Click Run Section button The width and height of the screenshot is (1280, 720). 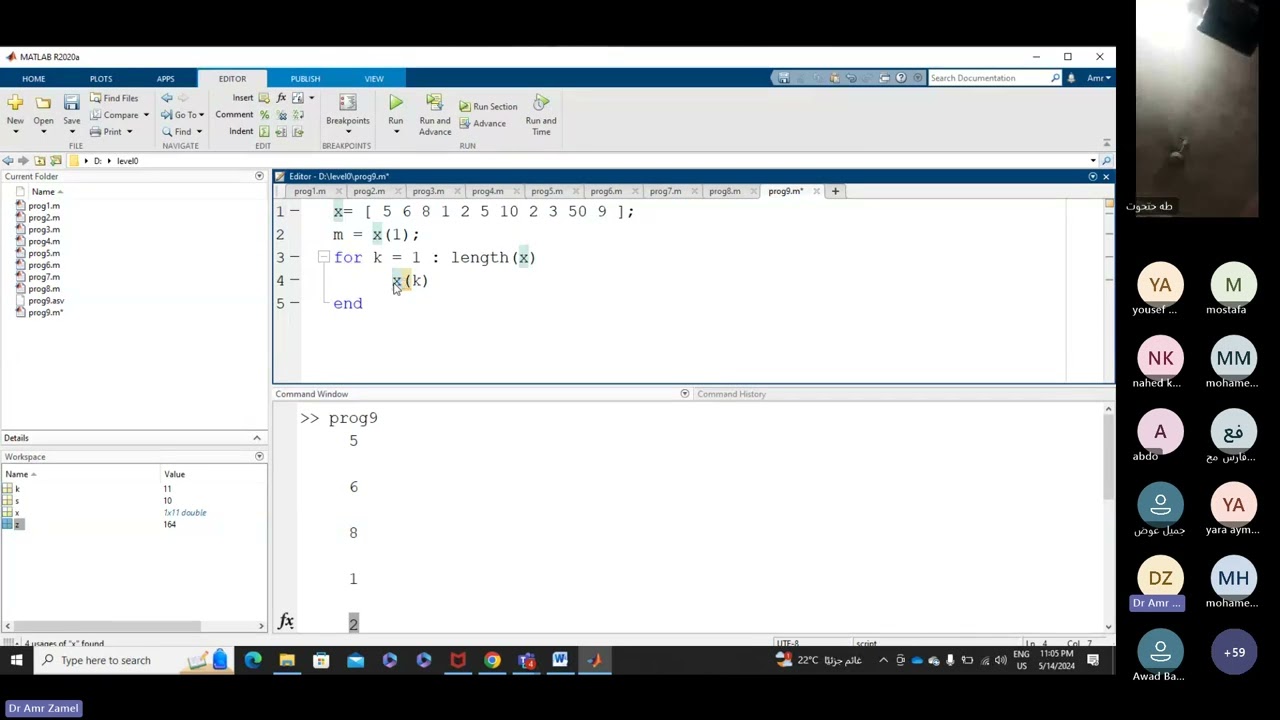pyautogui.click(x=488, y=106)
